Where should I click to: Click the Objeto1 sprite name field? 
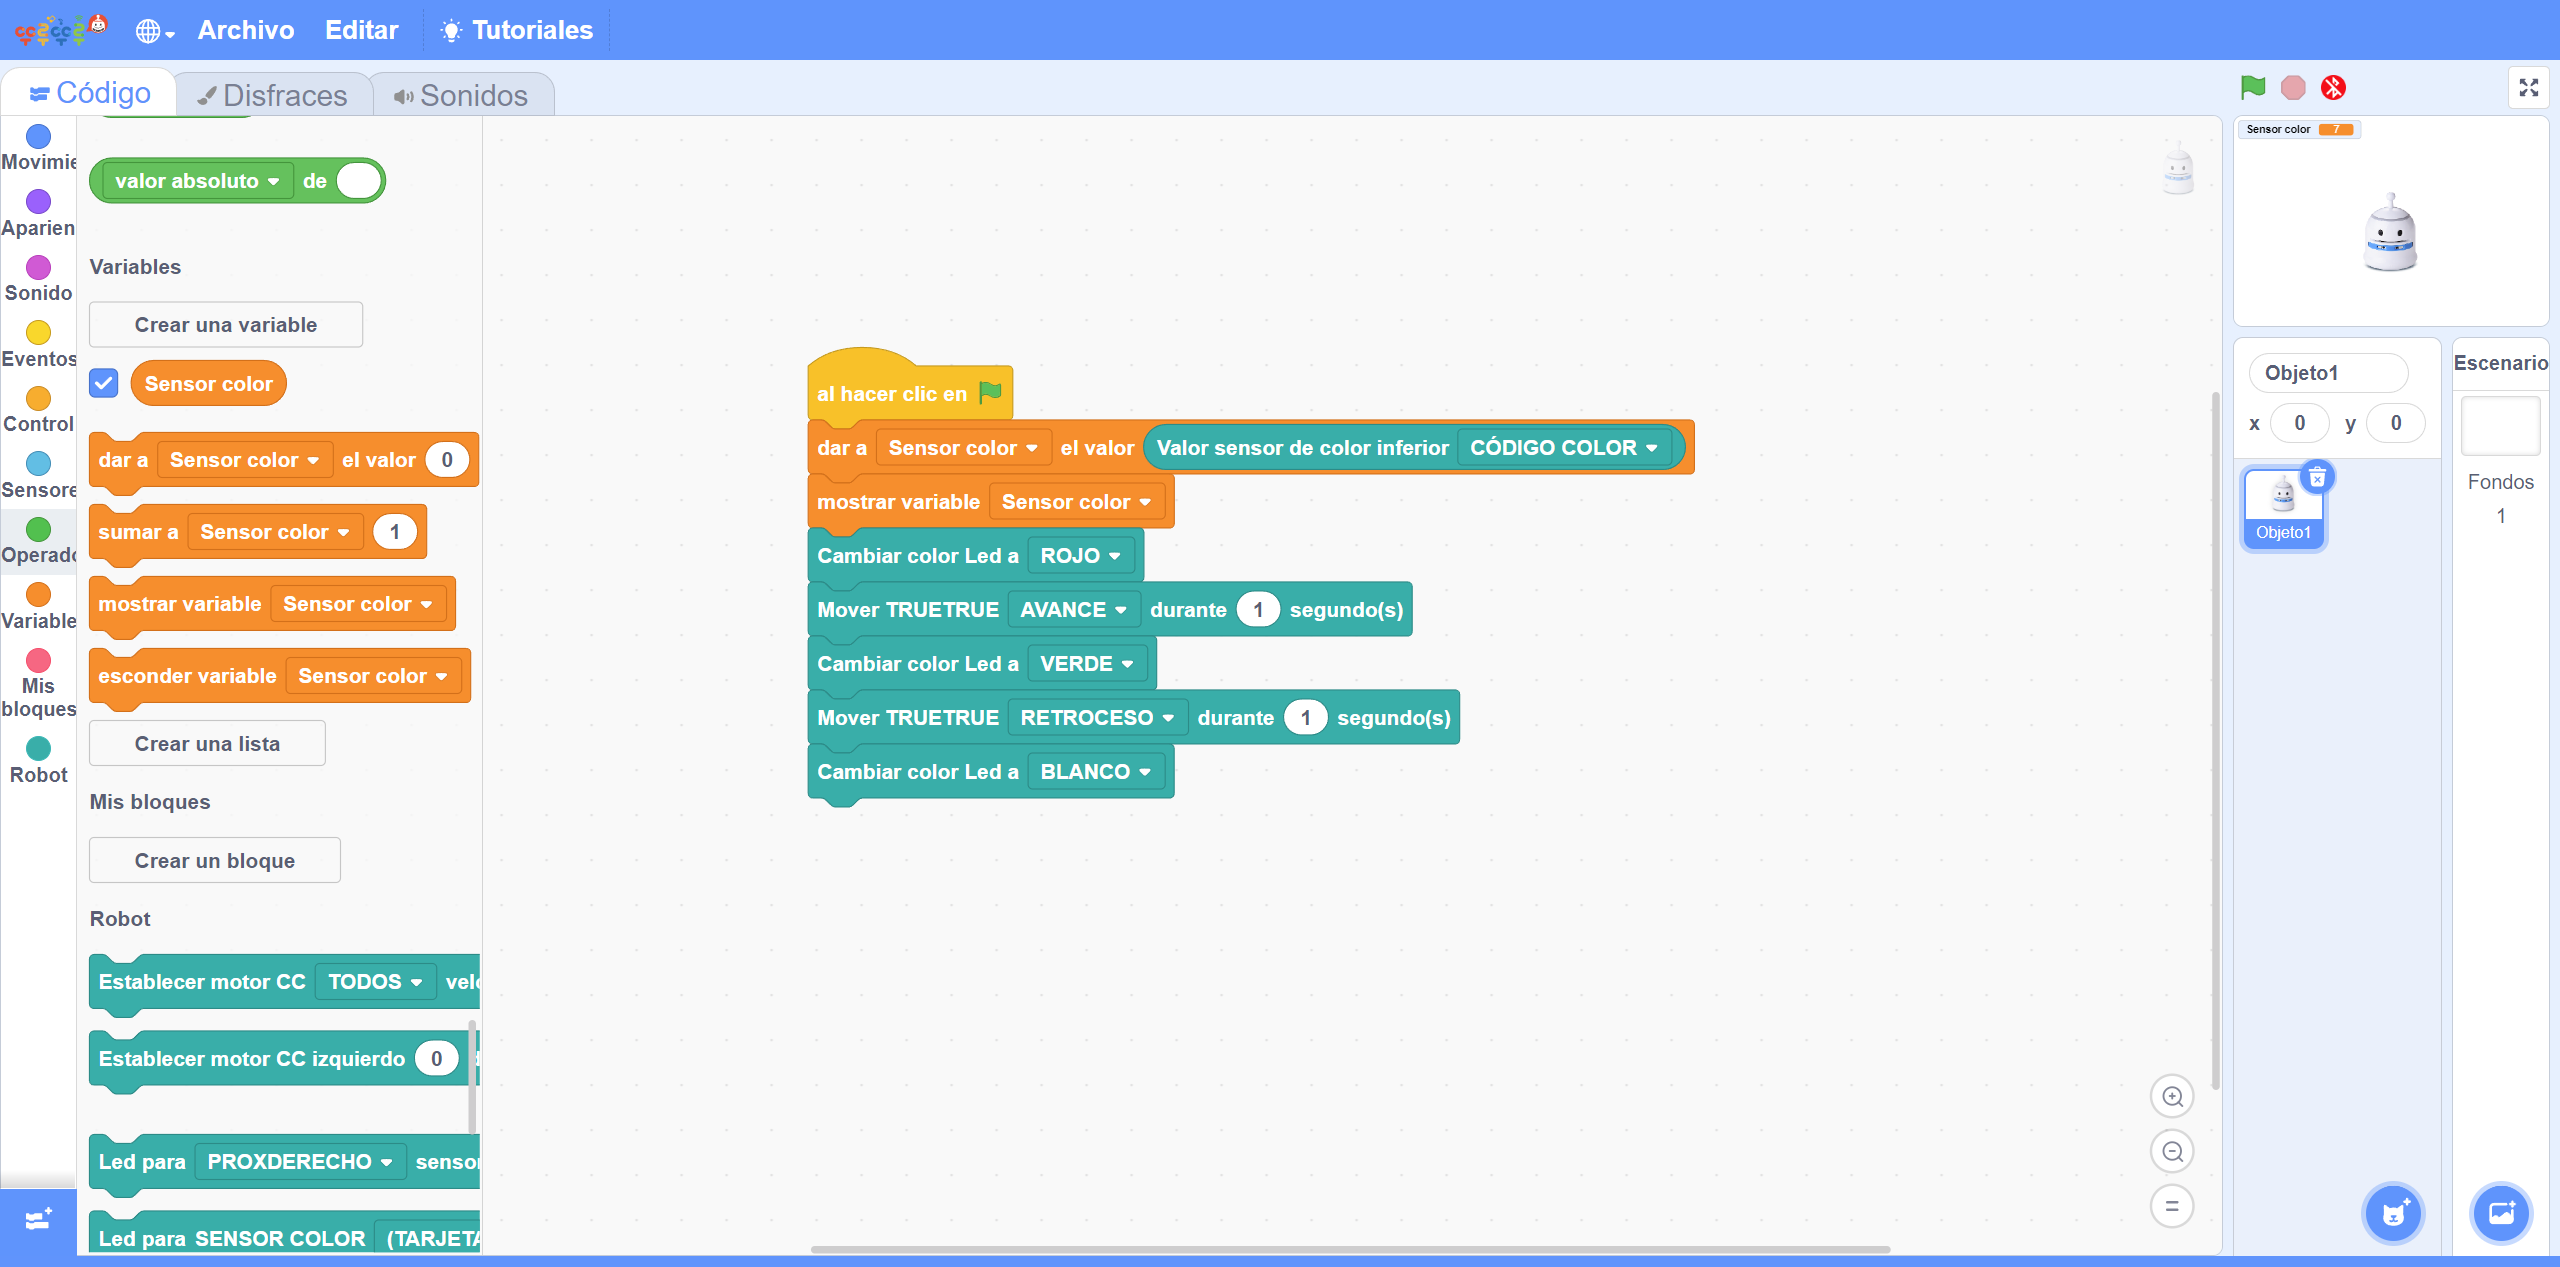pos(2327,373)
